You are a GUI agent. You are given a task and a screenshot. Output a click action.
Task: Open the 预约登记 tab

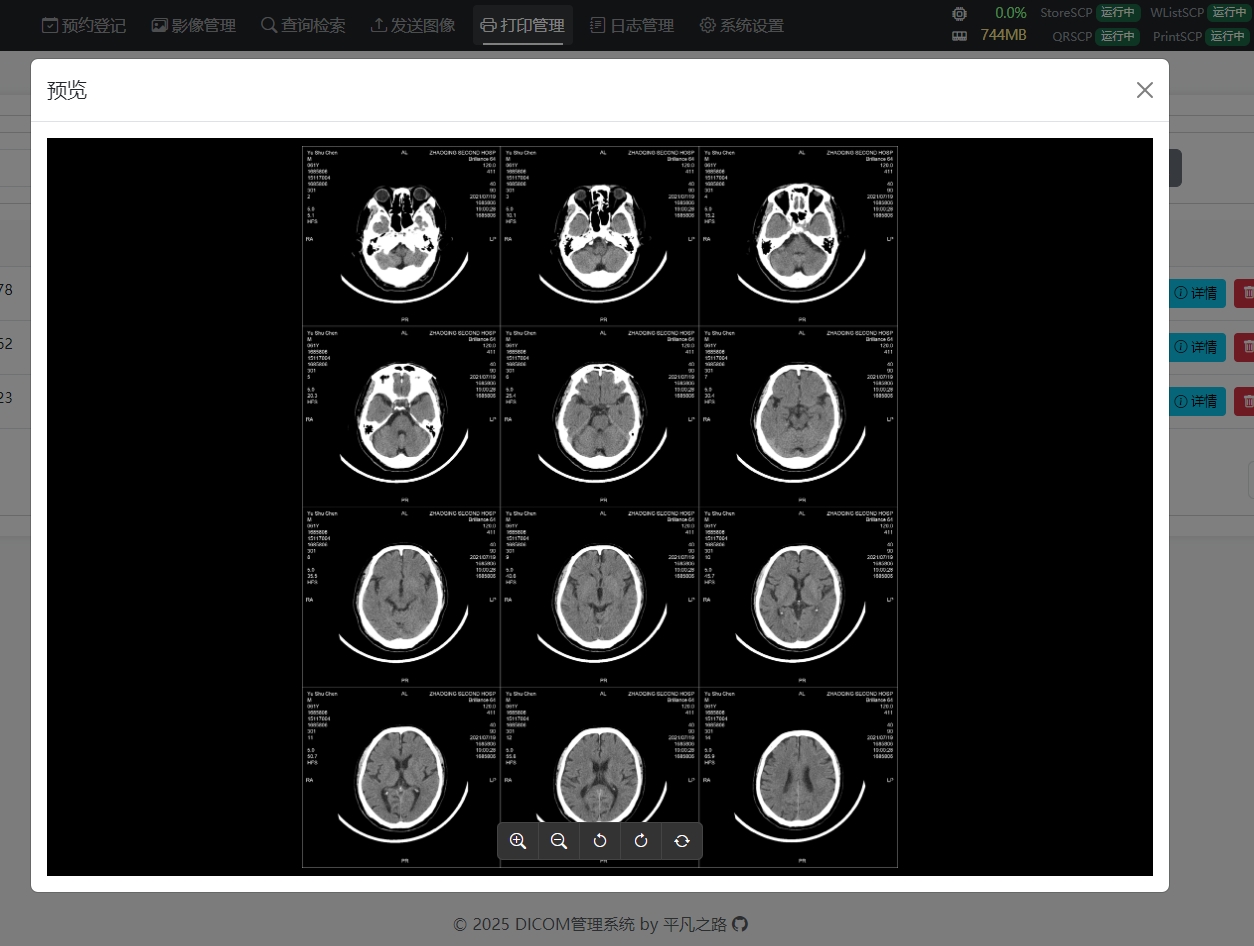point(84,25)
